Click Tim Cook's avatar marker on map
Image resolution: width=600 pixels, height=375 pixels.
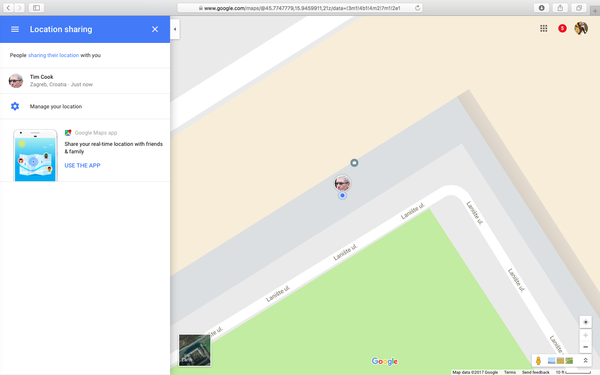(x=342, y=183)
